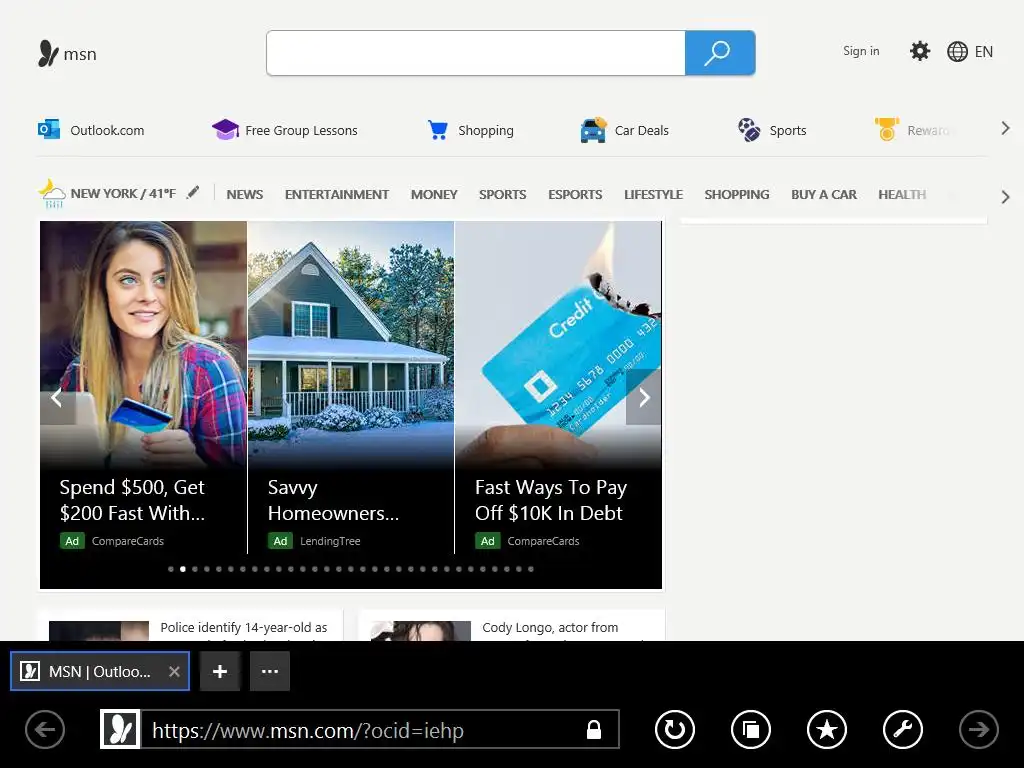Viewport: 1024px width, 768px height.
Task: Go back with the browser back arrow
Action: 45,729
